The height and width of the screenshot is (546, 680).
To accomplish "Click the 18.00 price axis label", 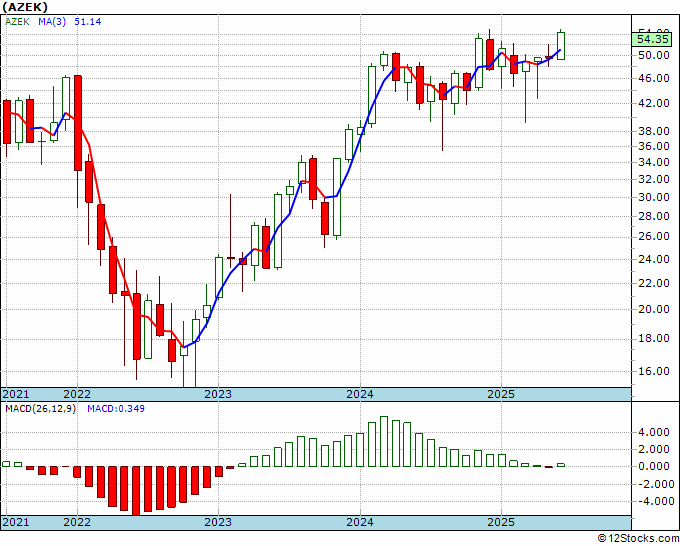I will (656, 338).
